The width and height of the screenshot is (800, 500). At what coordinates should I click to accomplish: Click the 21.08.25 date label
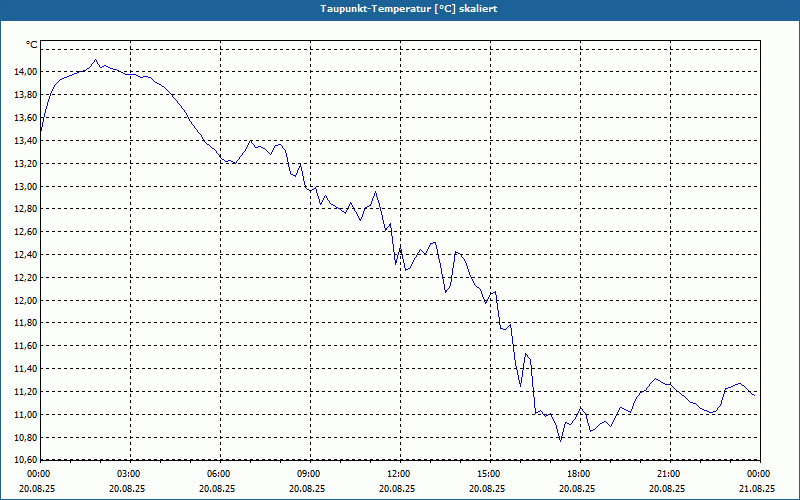coord(757,488)
